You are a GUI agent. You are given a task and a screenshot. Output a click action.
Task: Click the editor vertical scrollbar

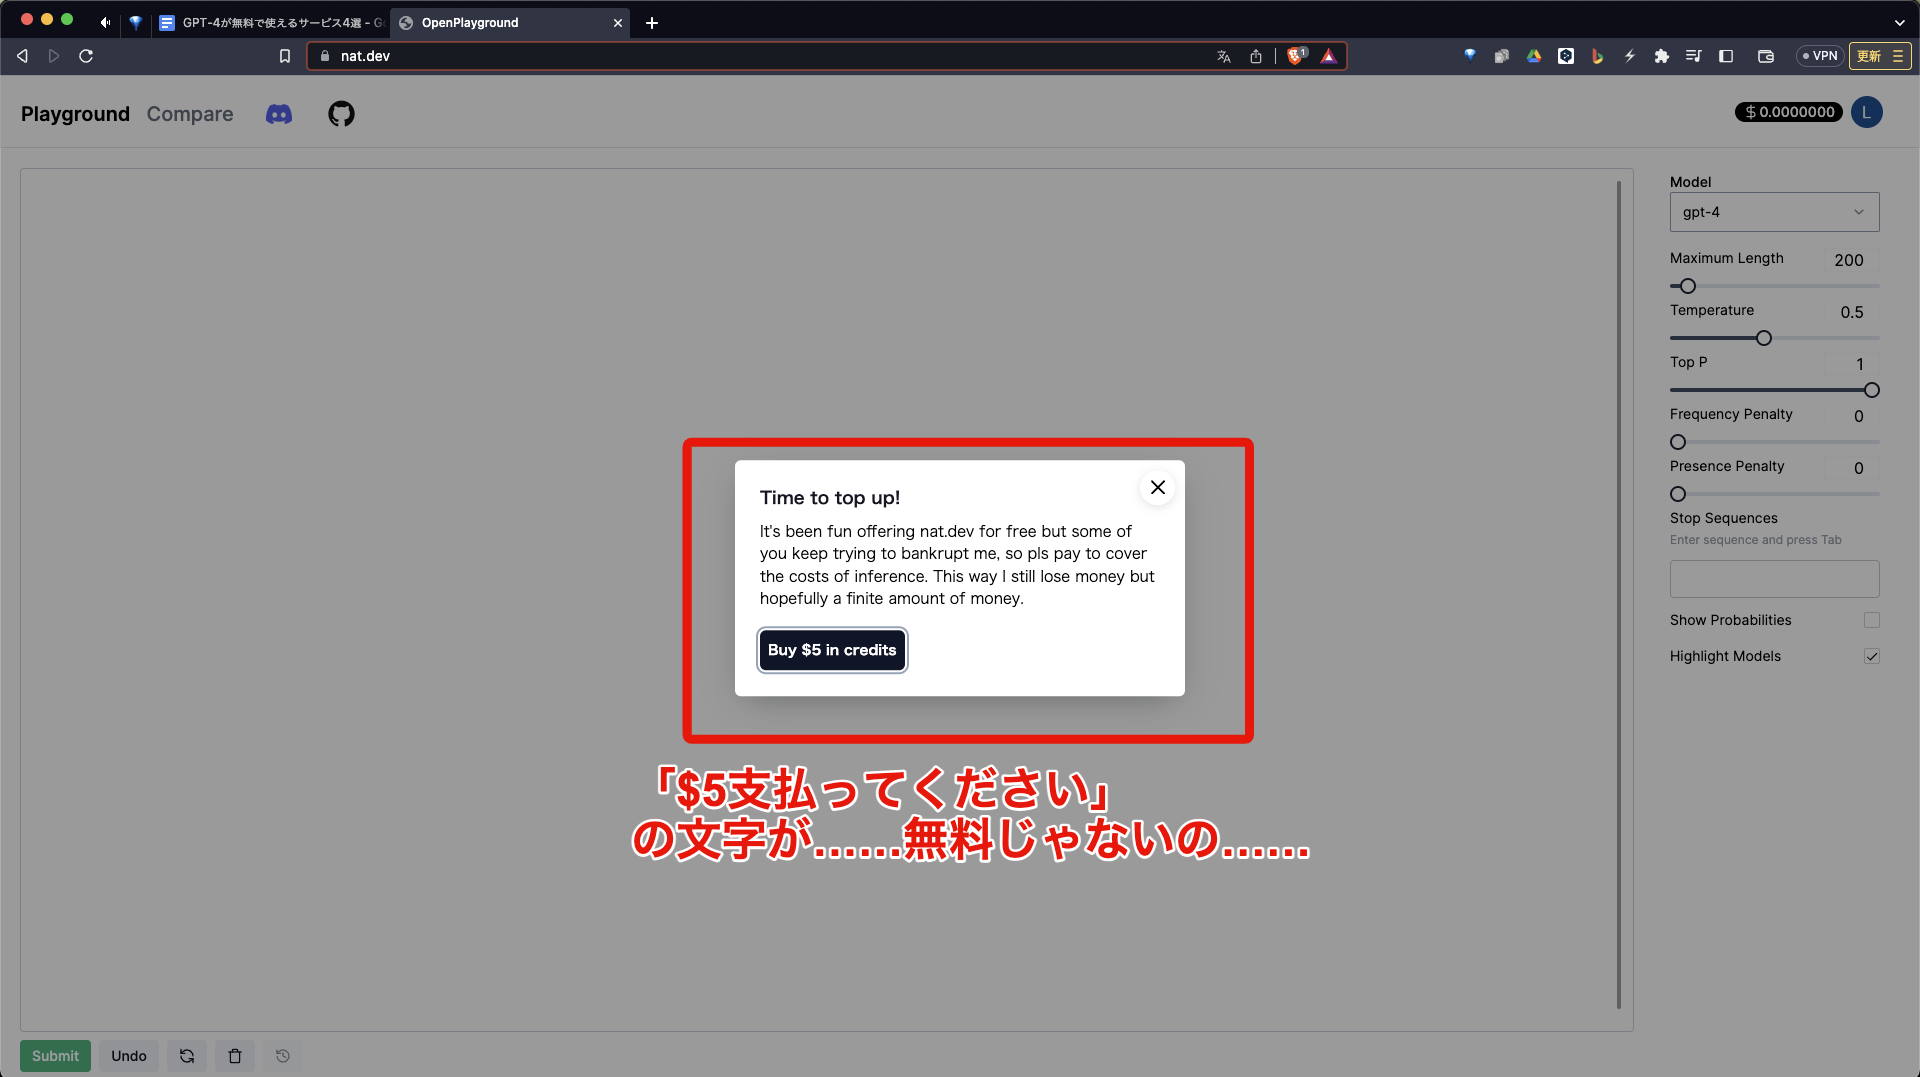(1619, 595)
